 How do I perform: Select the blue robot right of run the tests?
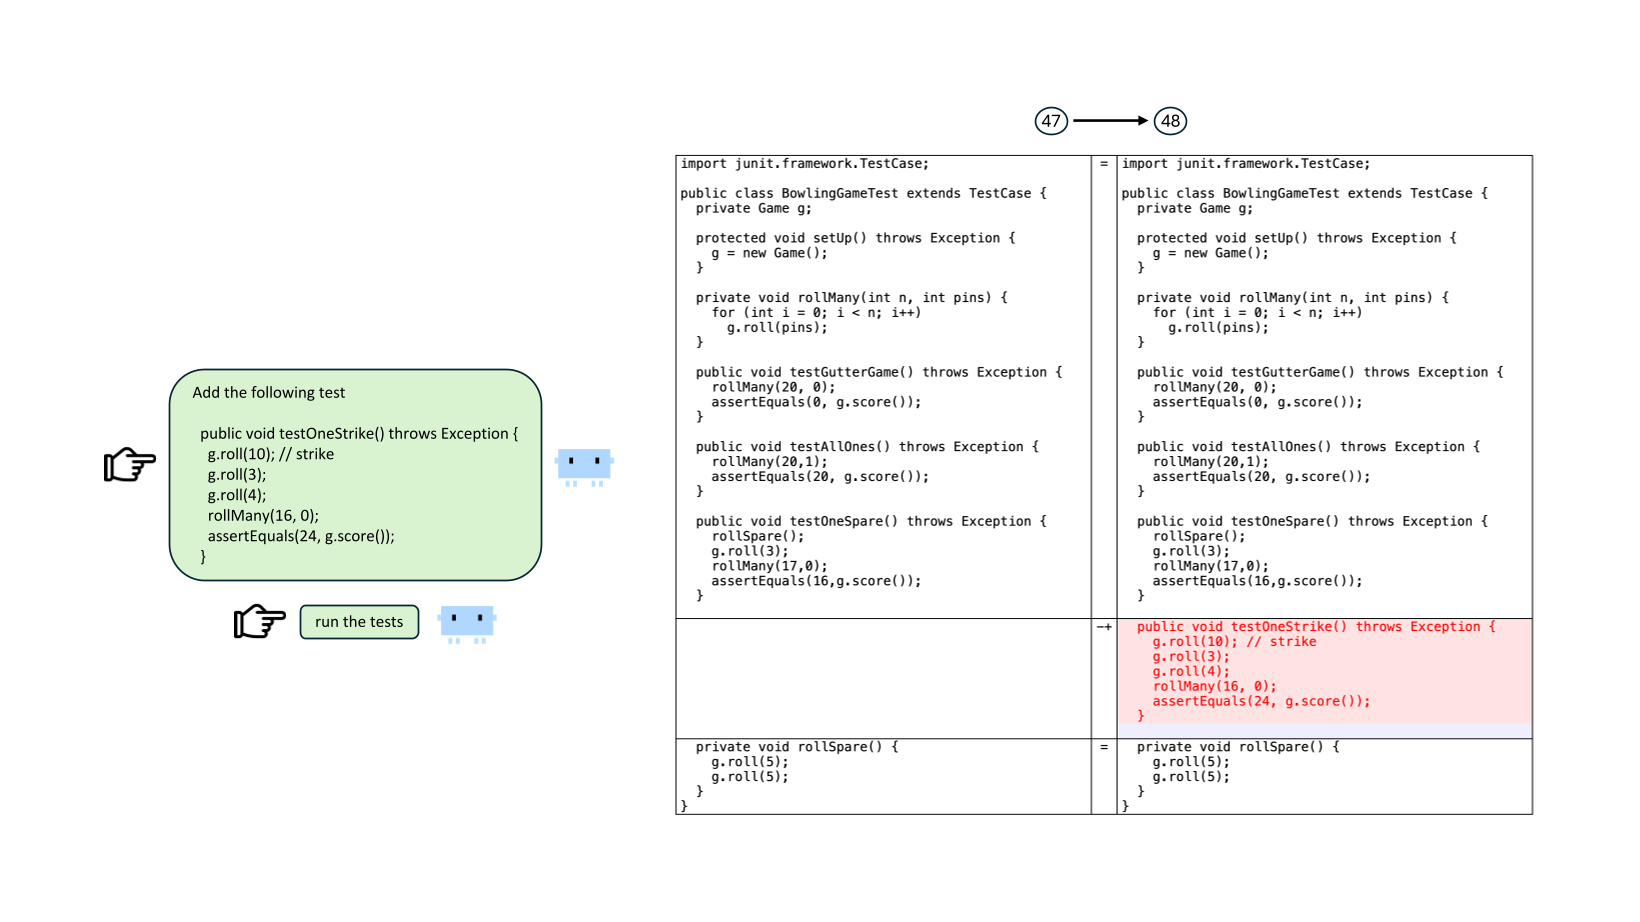click(467, 622)
